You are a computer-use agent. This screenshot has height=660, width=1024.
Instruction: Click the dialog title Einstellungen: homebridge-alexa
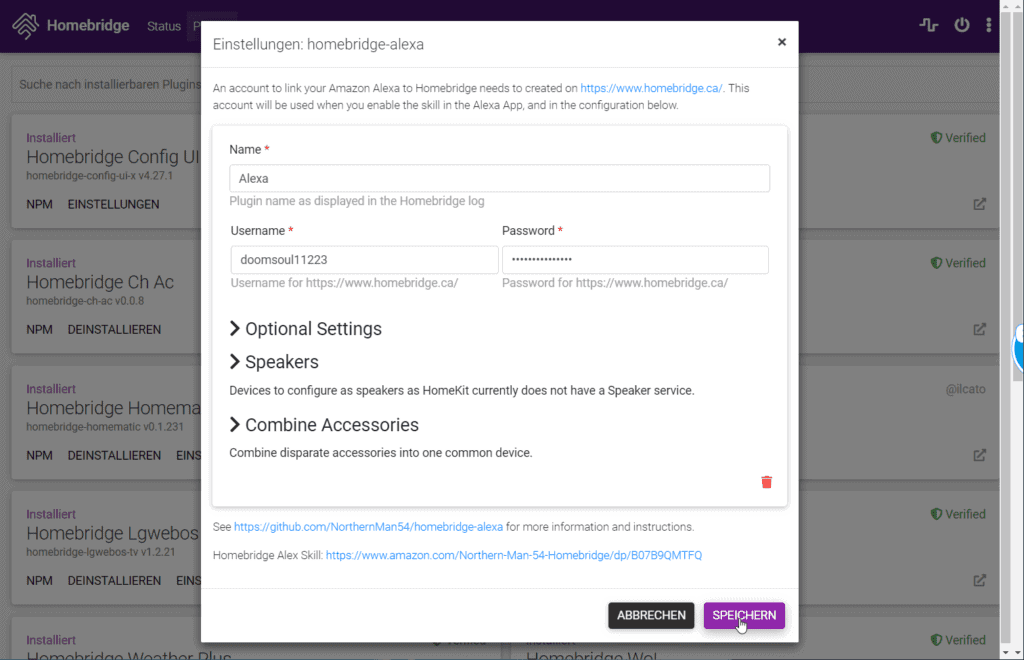pos(318,44)
